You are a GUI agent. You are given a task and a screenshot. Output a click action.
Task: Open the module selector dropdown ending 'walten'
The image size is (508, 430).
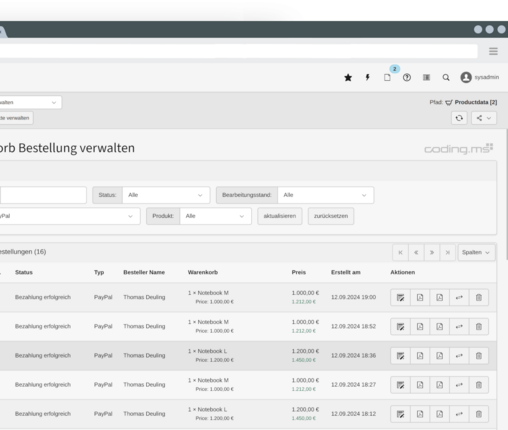[x=30, y=102]
